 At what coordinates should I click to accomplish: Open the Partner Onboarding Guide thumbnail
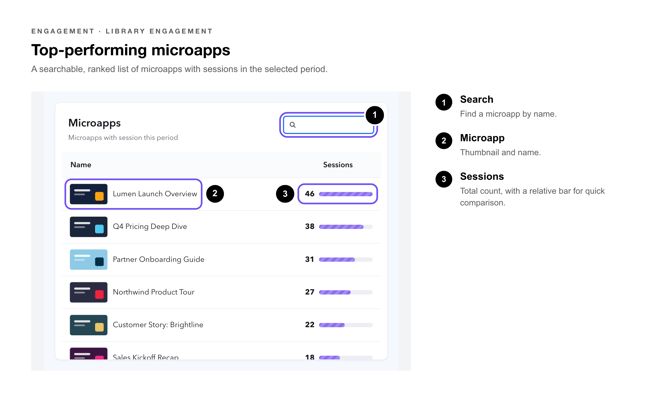[x=88, y=259]
